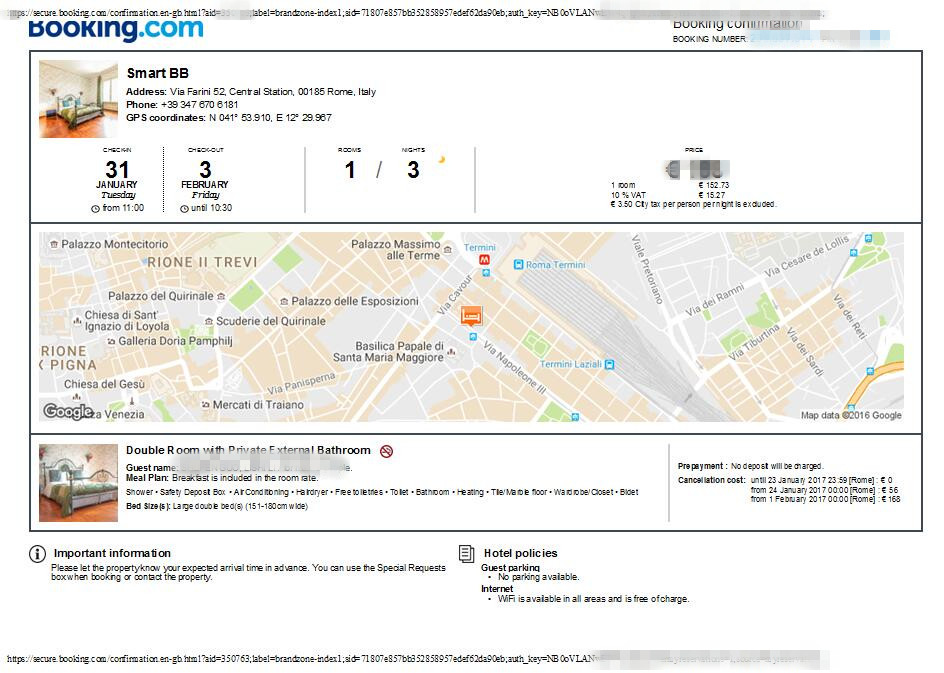The width and height of the screenshot is (944, 673).
Task: Click the city tax excluded note
Action: tap(693, 205)
